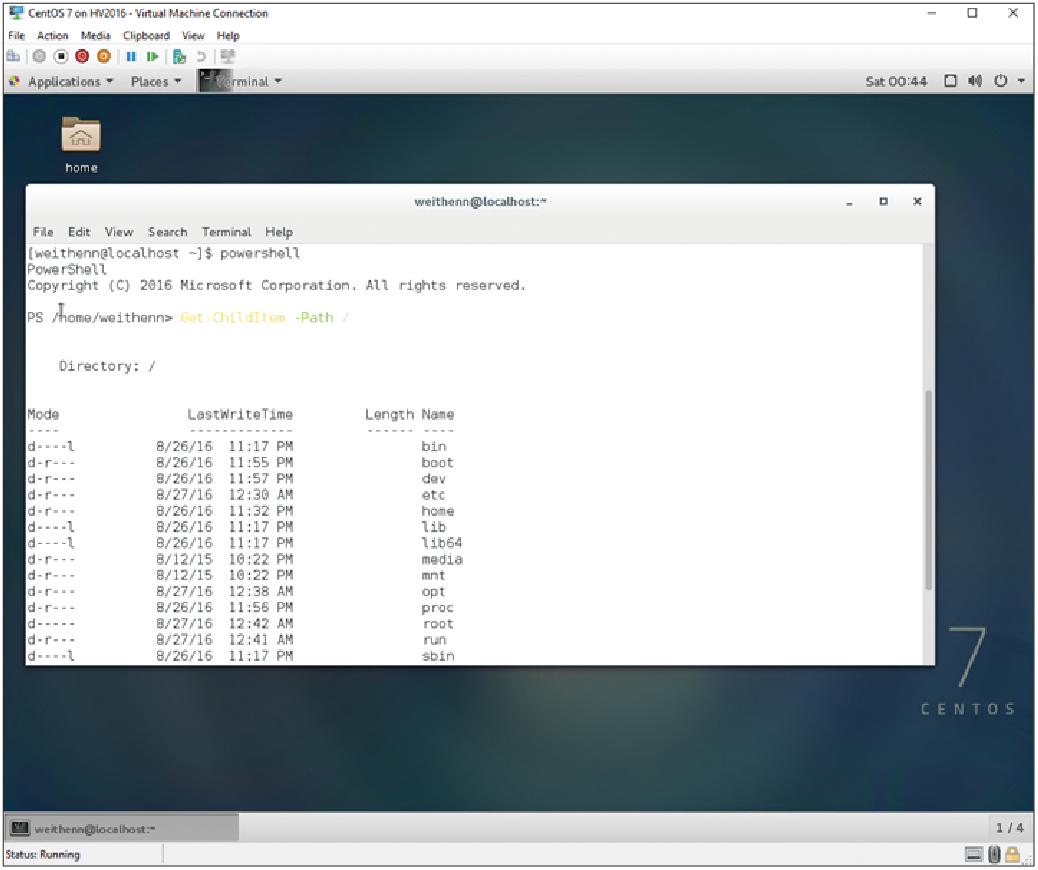1038x870 pixels.
Task: Click the terminal's vertical scrollbar
Action: (x=929, y=490)
